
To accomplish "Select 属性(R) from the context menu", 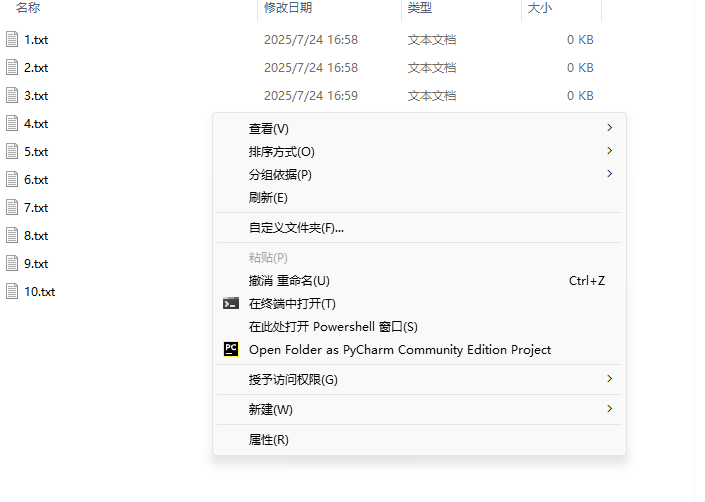I will coord(268,440).
